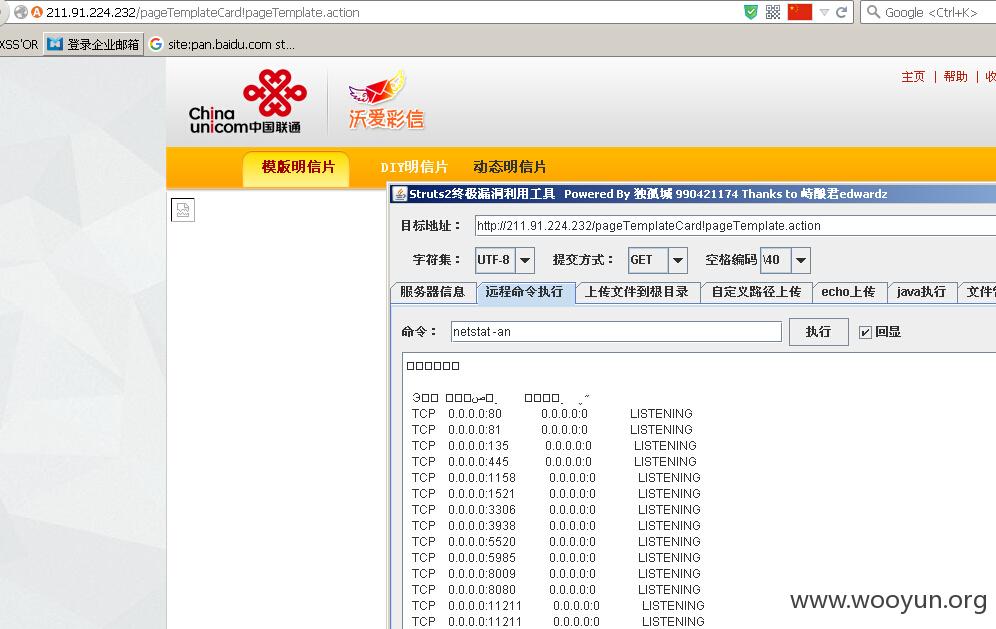996x629 pixels.
Task: Click the 0.0.0.0:8009 output row
Action: [x=556, y=574]
